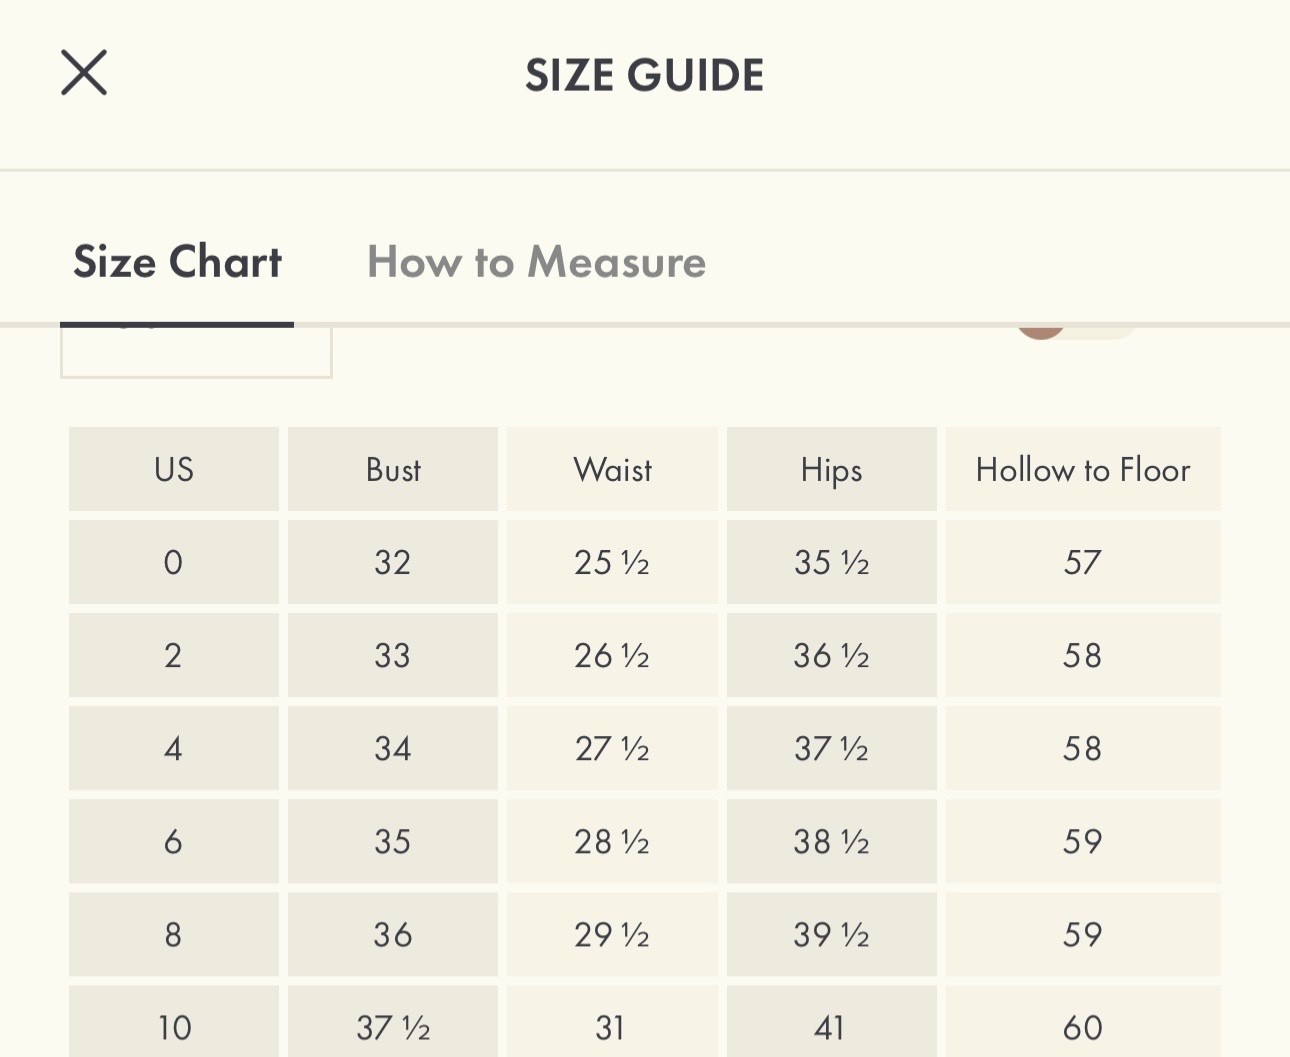Viewport: 1290px width, 1057px height.
Task: Select the Size Chart tab
Action: [x=177, y=262]
